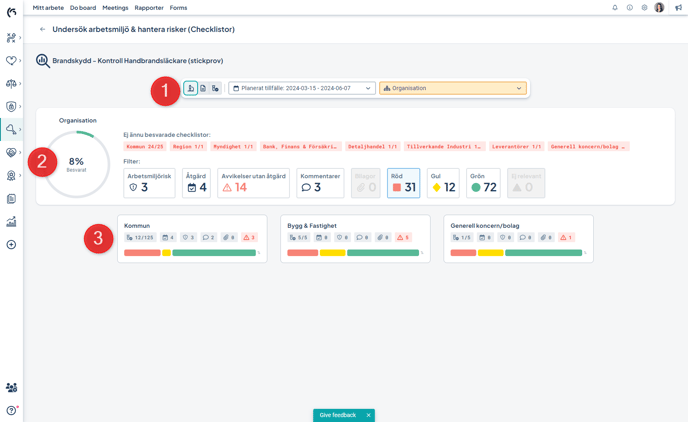Go to the Mitt arbete menu

pos(48,8)
